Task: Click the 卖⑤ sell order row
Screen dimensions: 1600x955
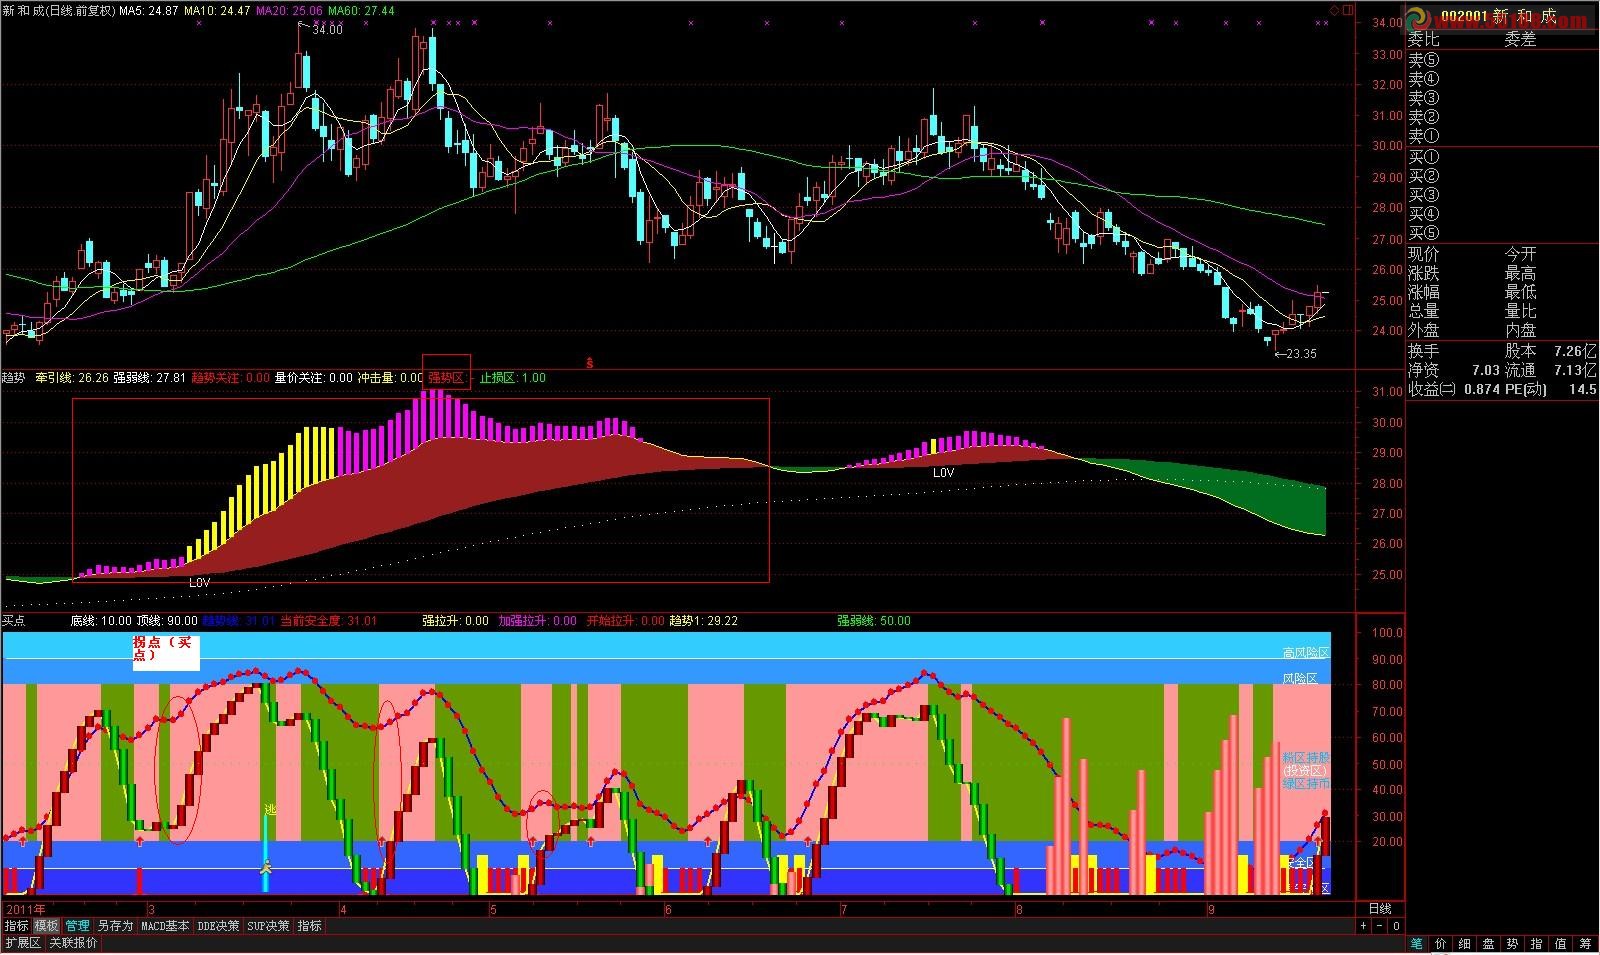Action: pyautogui.click(x=1424, y=60)
